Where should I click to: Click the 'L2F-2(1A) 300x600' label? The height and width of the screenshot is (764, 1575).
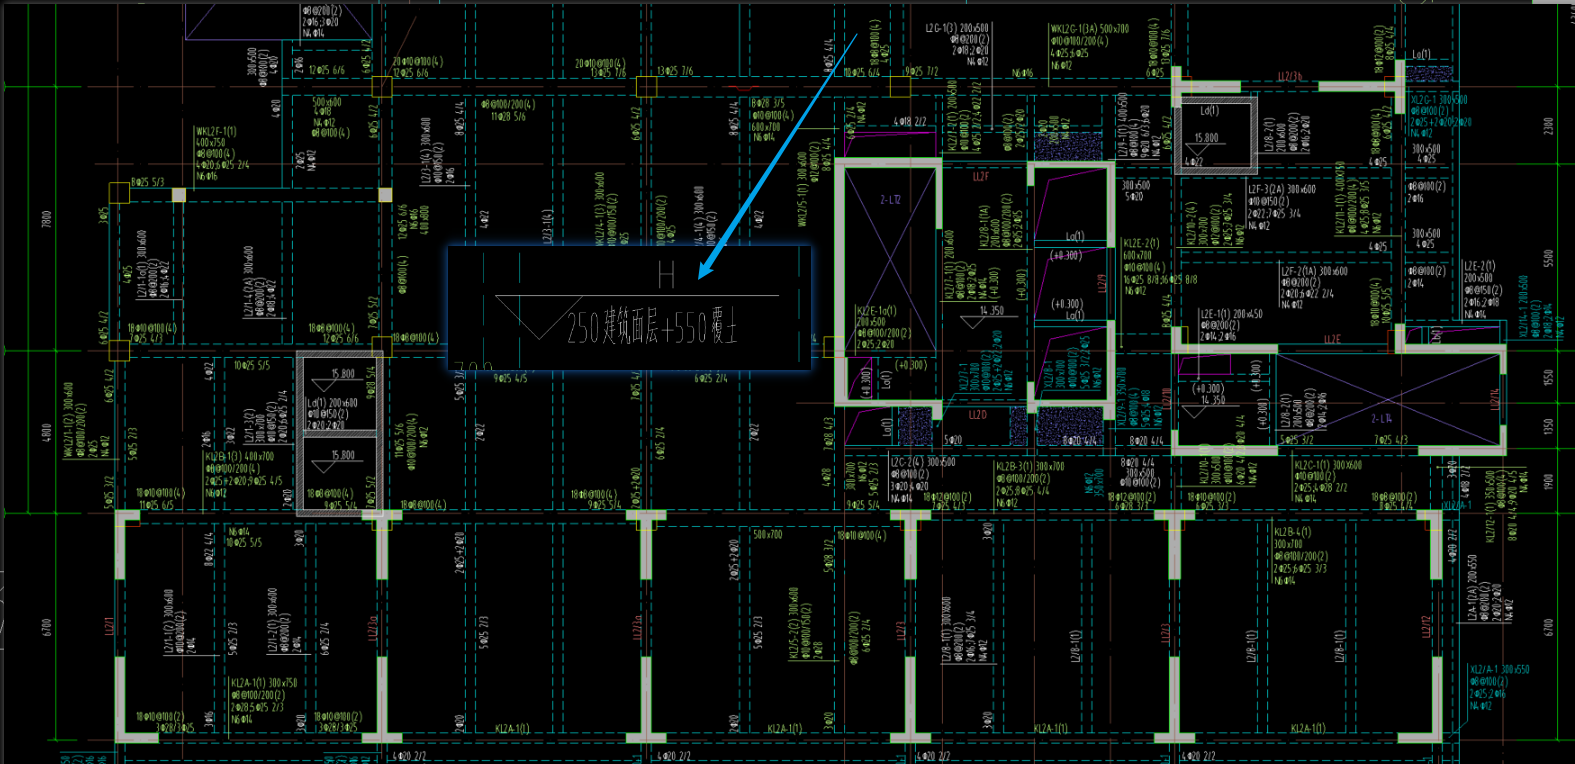pos(1315,271)
